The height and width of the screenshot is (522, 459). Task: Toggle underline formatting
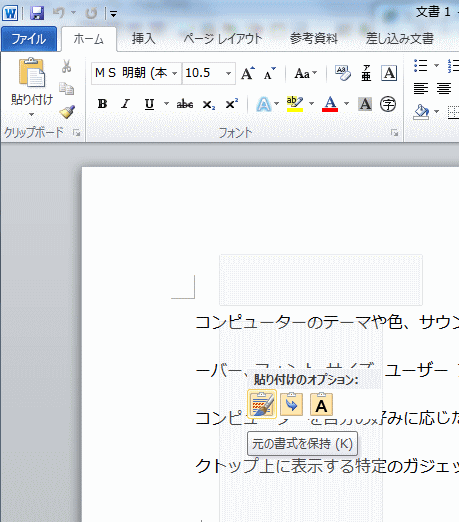[149, 104]
